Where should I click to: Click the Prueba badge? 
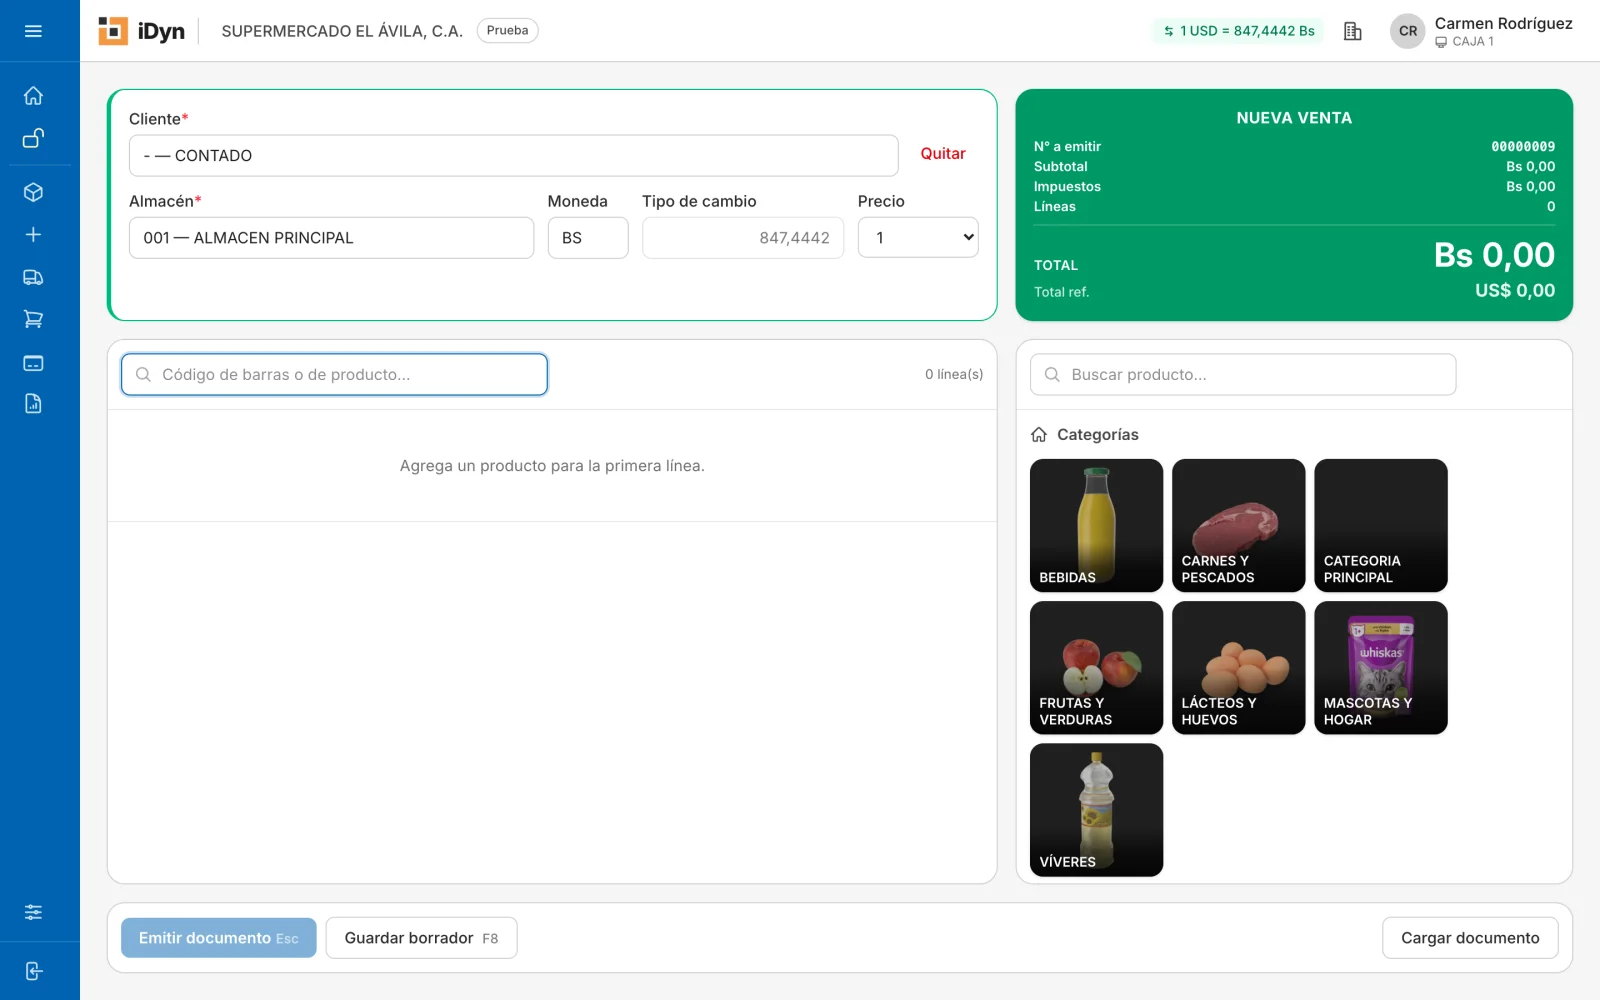pyautogui.click(x=507, y=31)
